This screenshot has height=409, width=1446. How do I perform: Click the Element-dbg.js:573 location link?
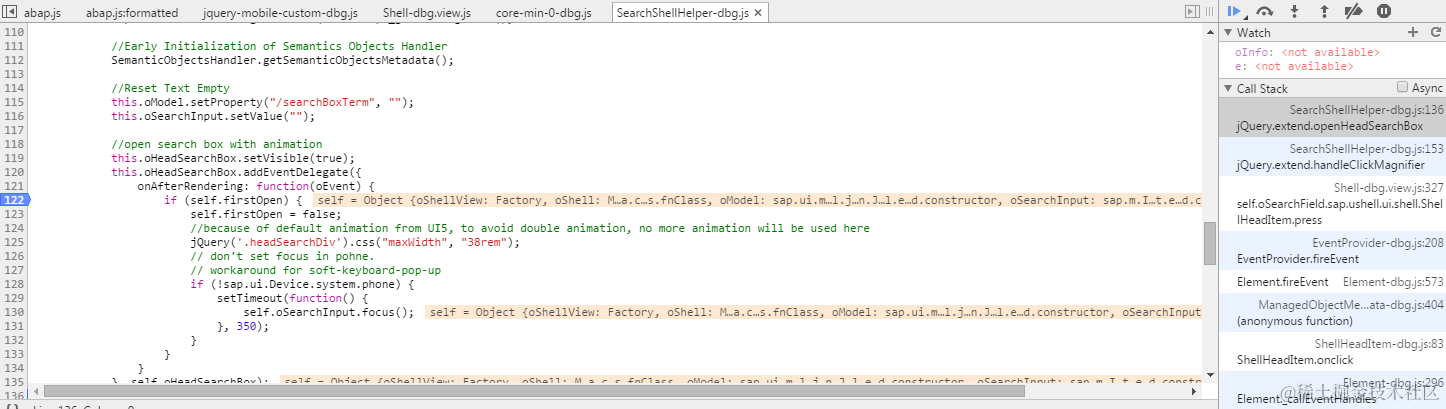[x=1393, y=282]
